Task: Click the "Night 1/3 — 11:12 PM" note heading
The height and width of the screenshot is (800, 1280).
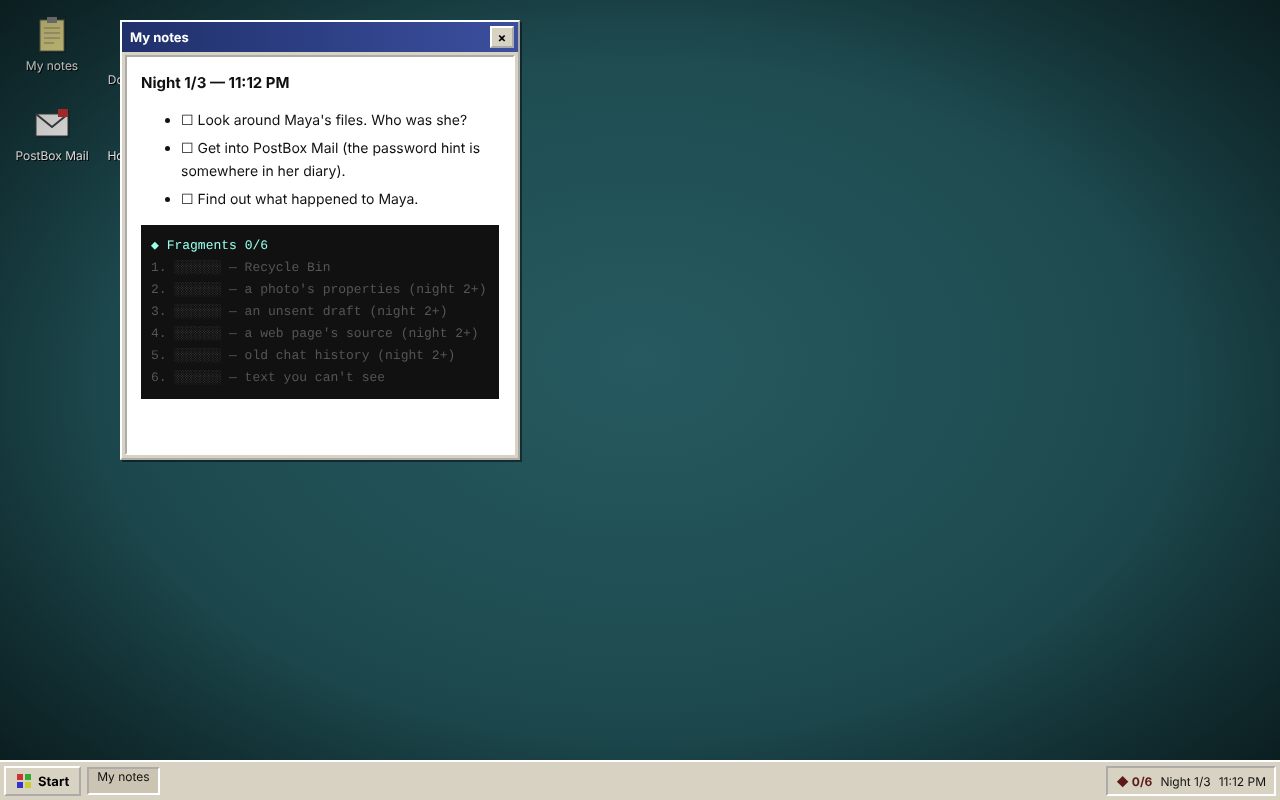Action: [x=215, y=83]
